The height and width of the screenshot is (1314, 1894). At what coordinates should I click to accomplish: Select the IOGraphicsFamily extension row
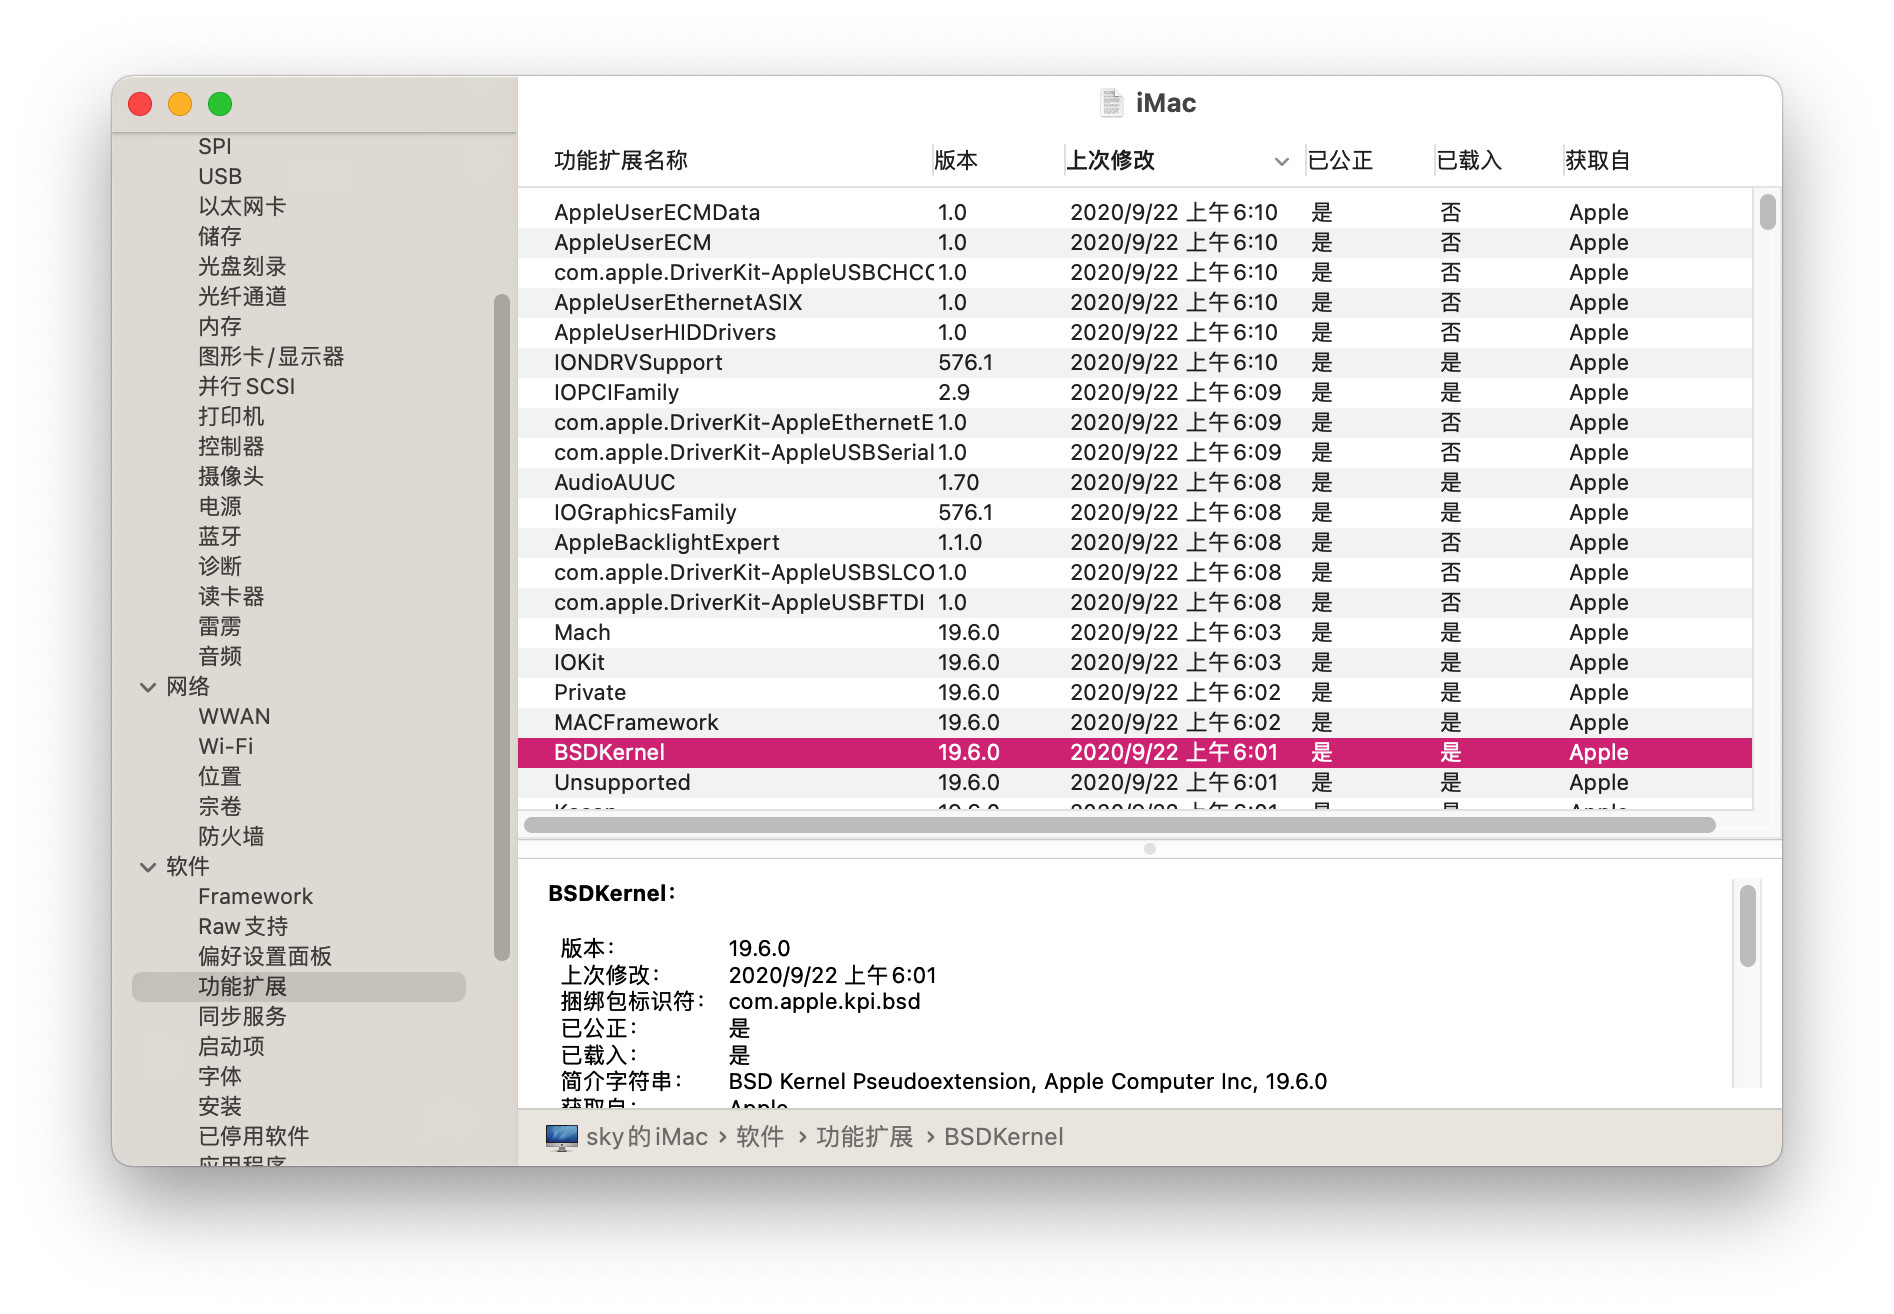[x=1134, y=513]
